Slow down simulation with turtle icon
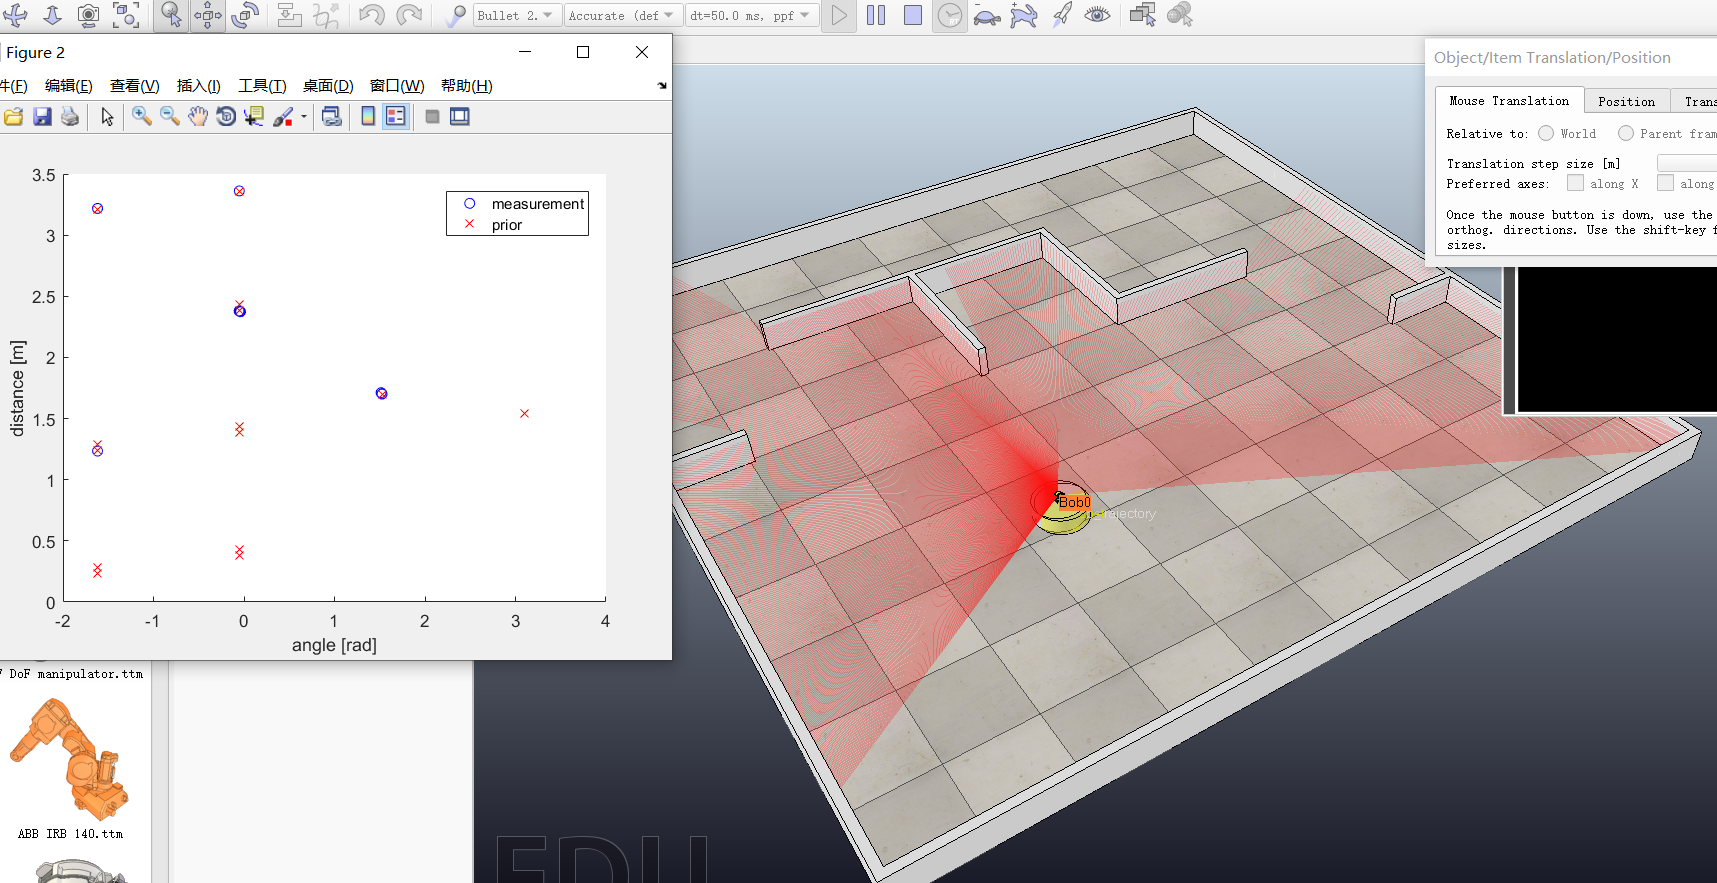 (987, 15)
